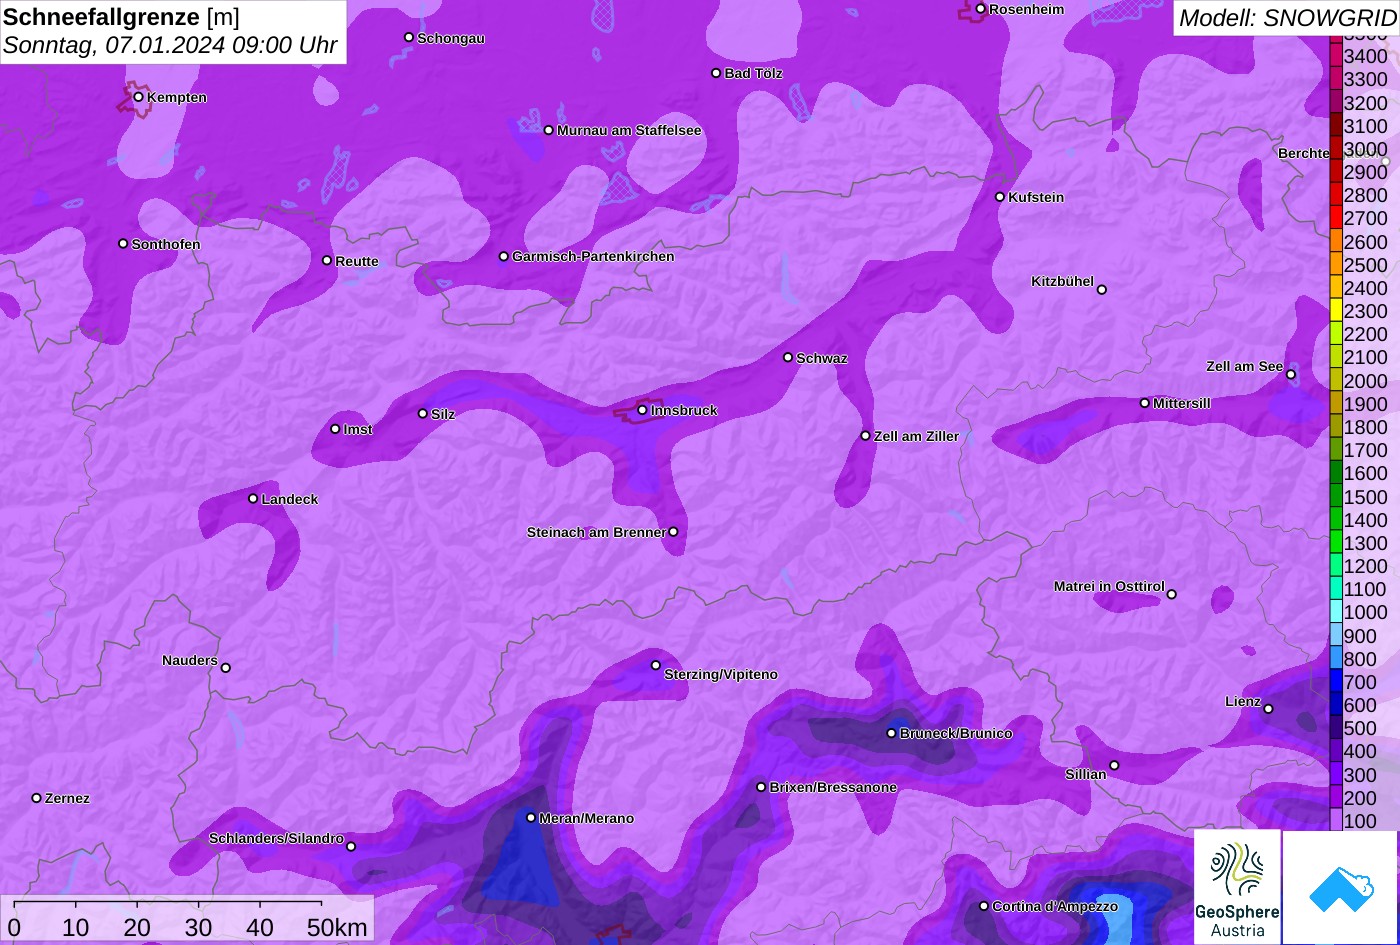Select the 700 m blue legend swatch

coord(1335,682)
